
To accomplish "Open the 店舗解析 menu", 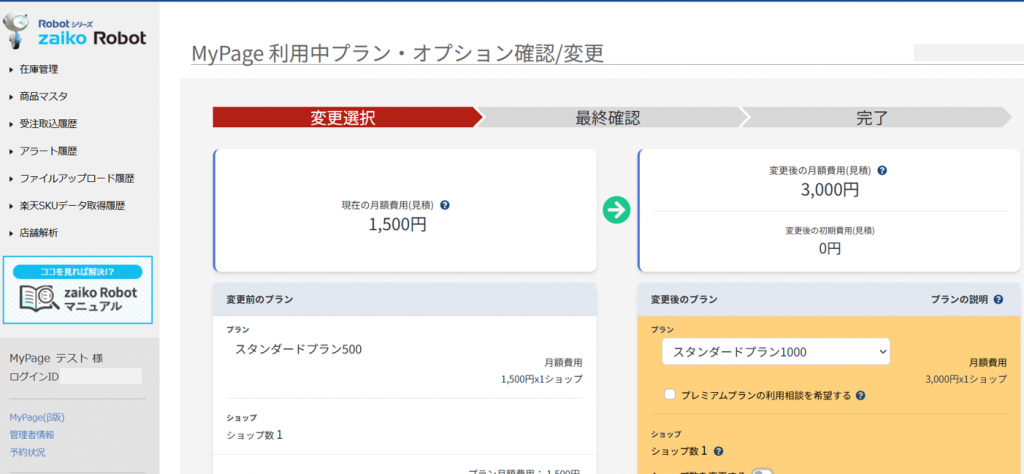I will click(39, 233).
